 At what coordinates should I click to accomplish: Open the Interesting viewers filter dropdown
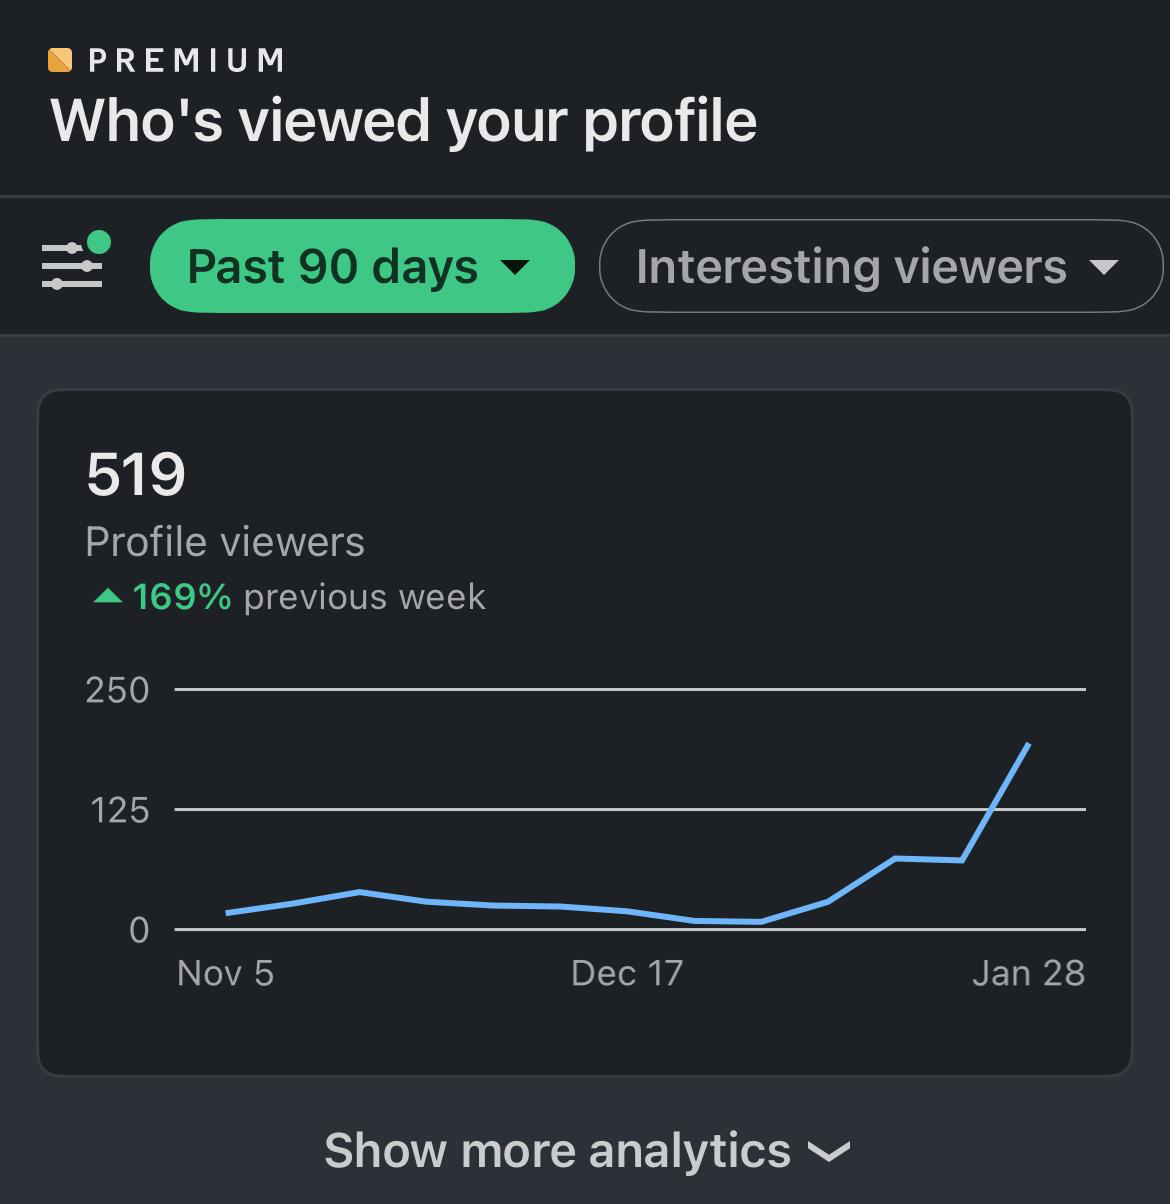tap(880, 266)
